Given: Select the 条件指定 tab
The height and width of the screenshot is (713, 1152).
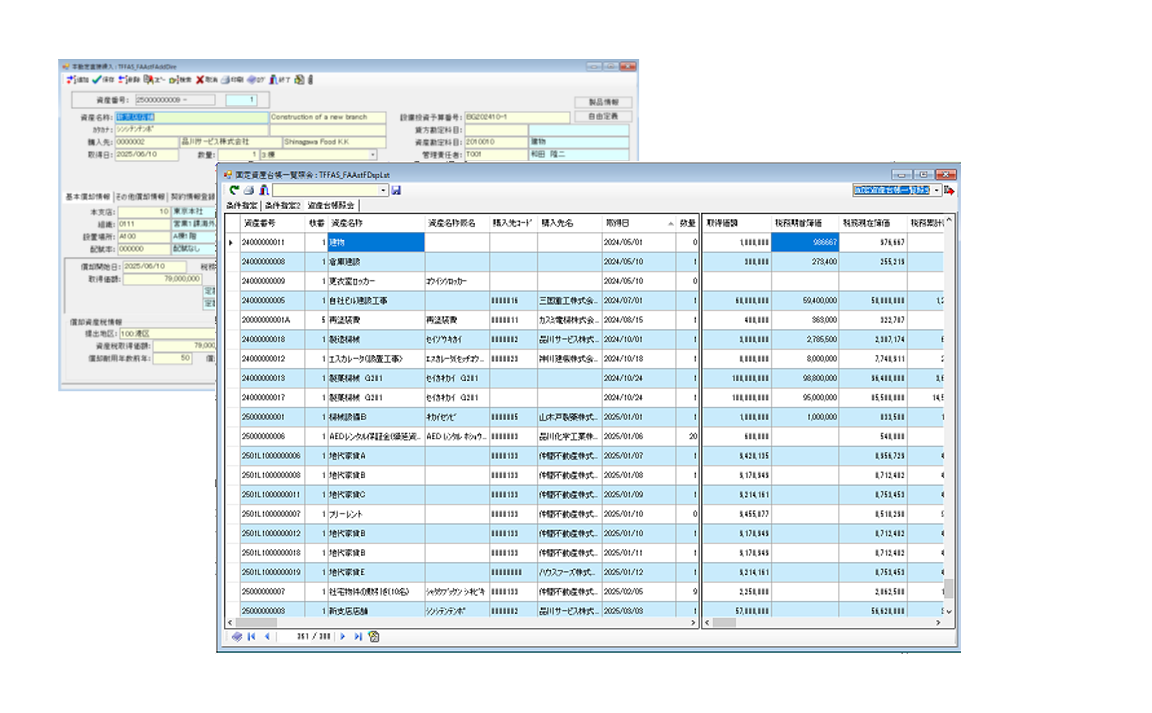Looking at the screenshot, I should tap(242, 206).
